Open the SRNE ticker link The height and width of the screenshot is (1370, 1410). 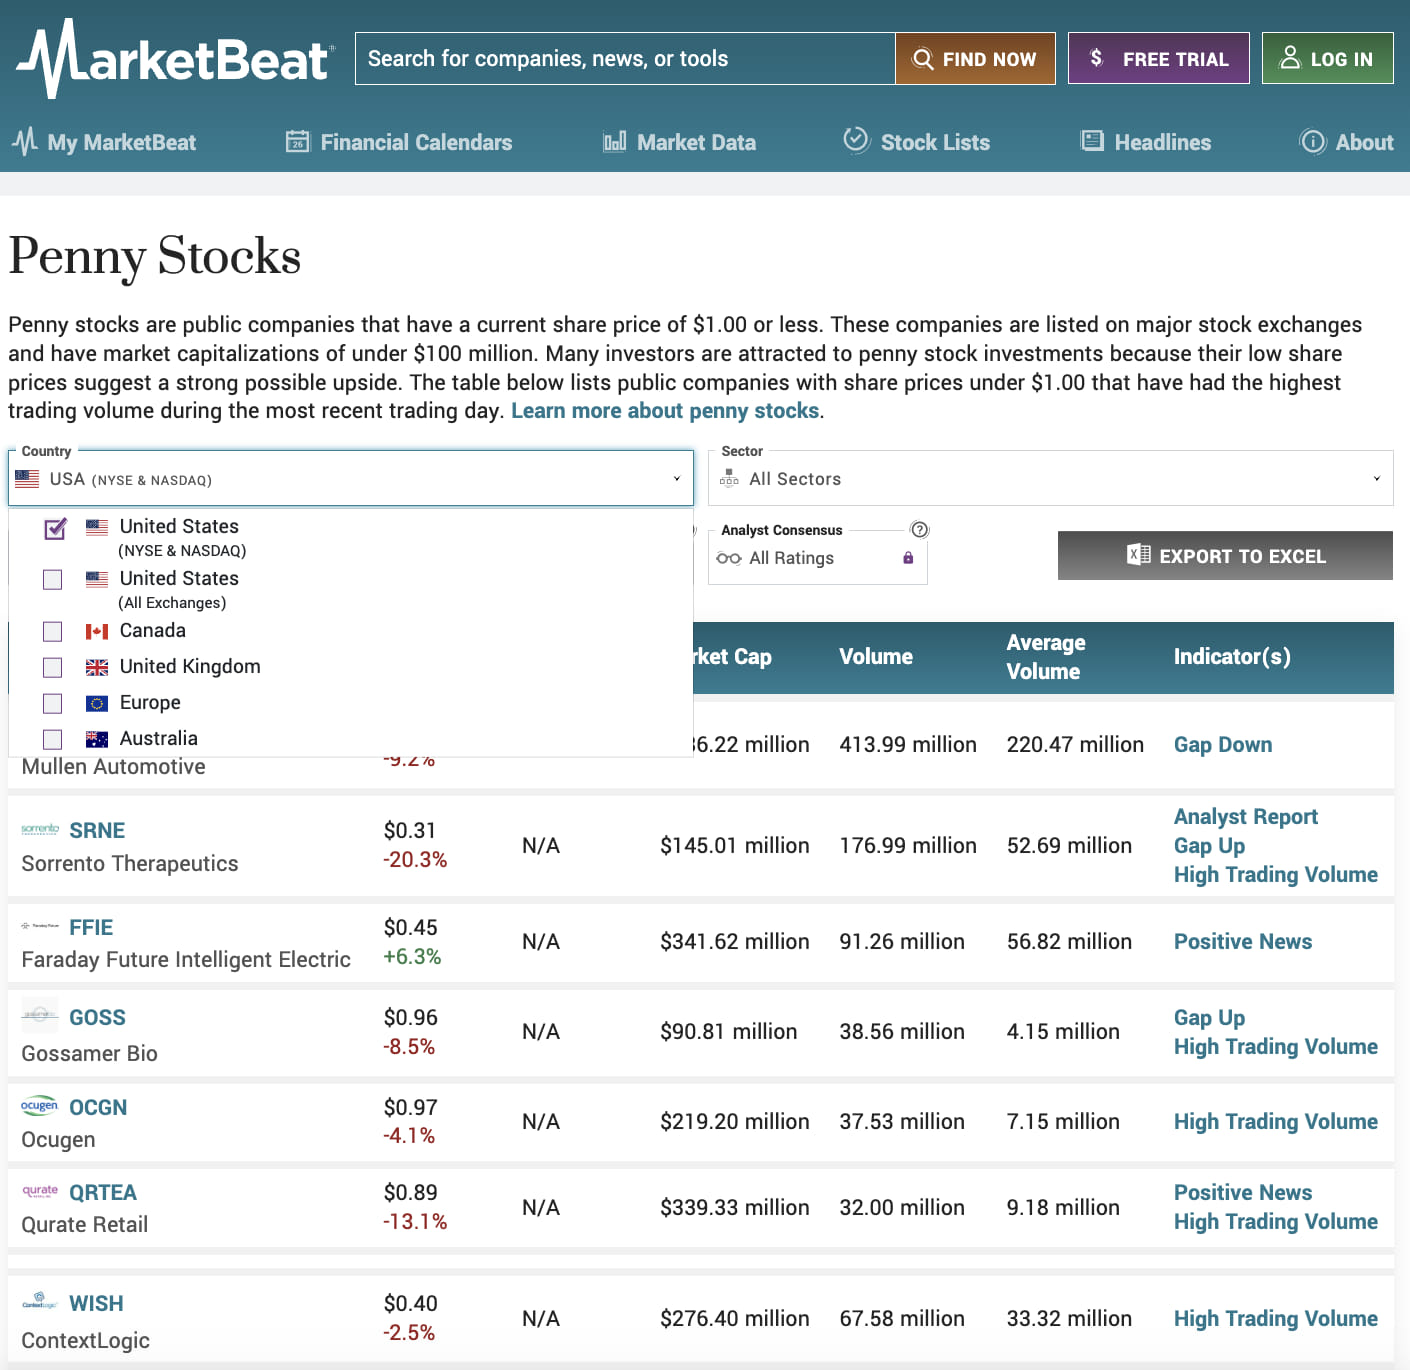[x=97, y=830]
